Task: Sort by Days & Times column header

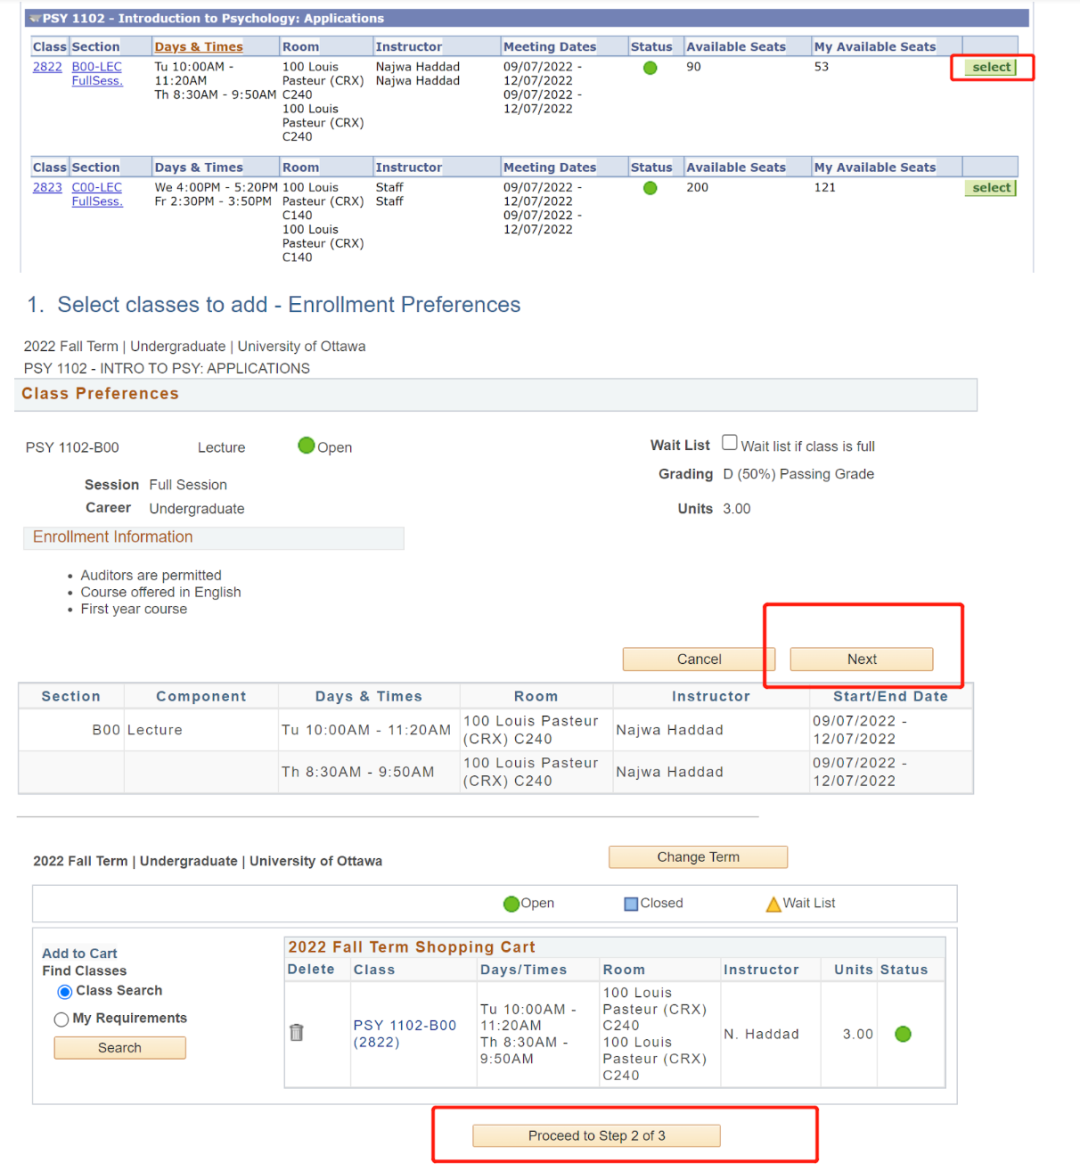Action: pyautogui.click(x=199, y=46)
